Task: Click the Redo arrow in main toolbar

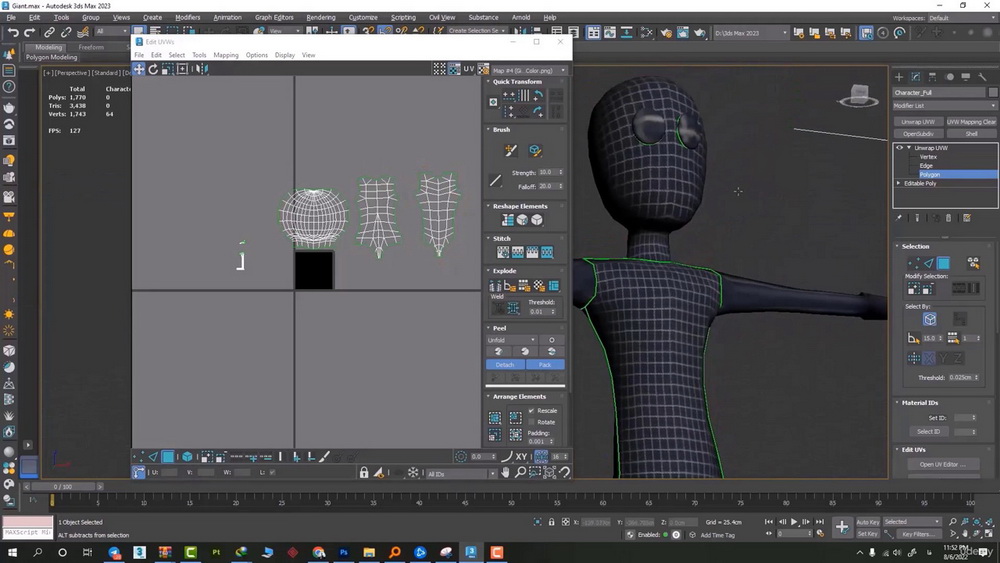Action: 29,32
